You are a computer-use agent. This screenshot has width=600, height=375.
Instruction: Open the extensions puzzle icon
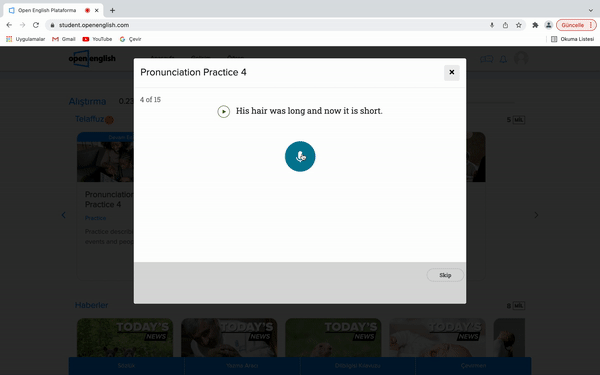coord(535,25)
